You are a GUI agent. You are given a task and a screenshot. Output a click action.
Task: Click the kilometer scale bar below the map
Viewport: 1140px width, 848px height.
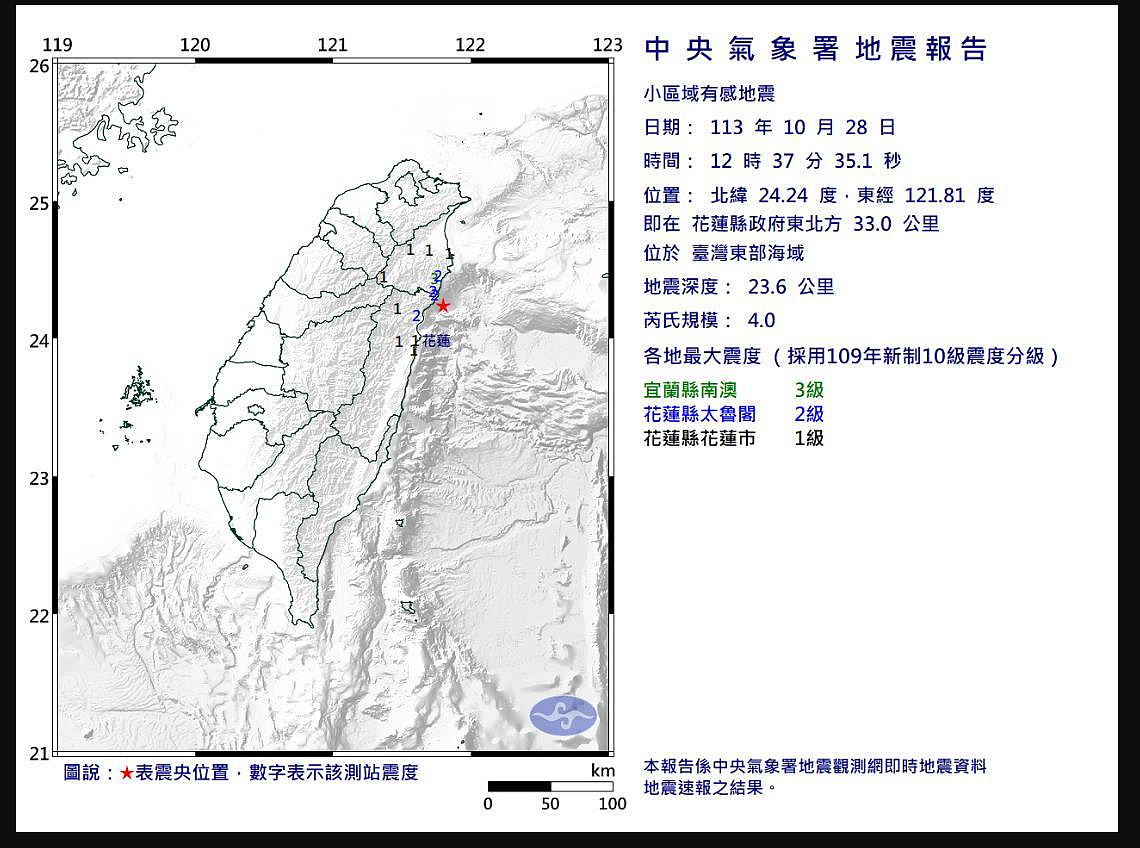tap(549, 786)
